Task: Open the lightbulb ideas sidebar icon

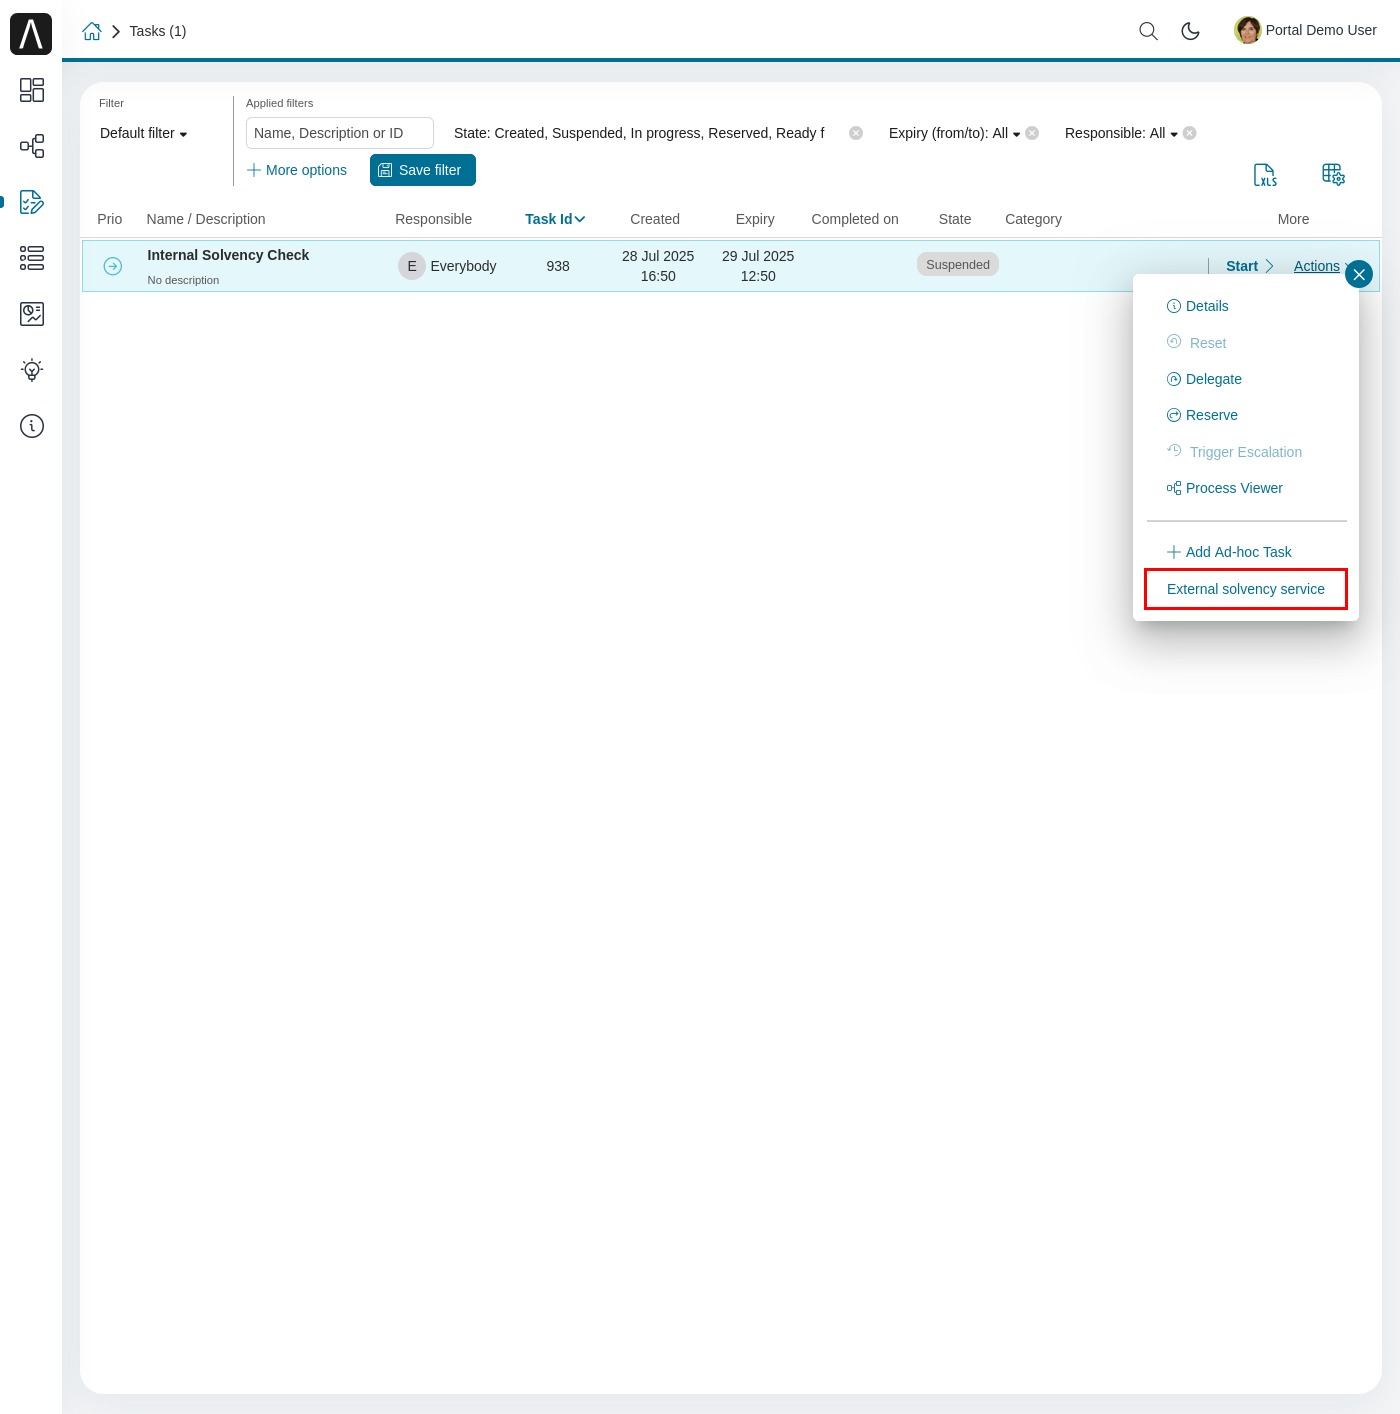Action: click(x=31, y=370)
